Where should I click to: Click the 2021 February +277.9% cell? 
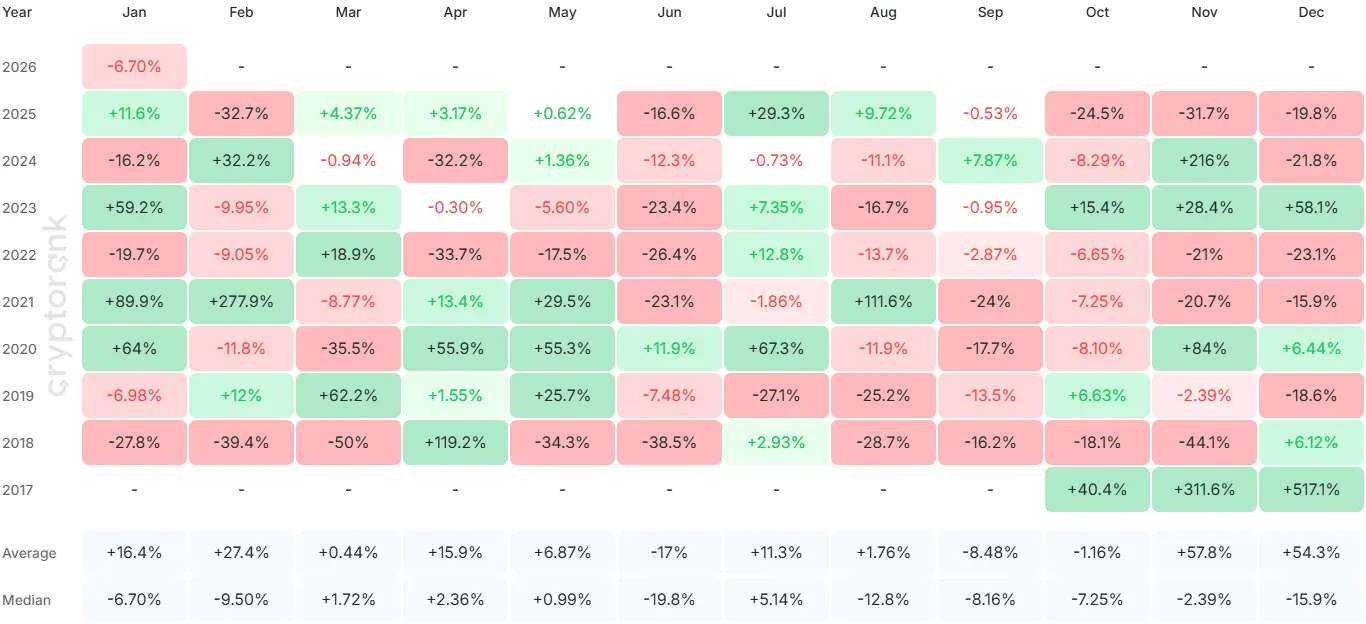[x=241, y=301]
